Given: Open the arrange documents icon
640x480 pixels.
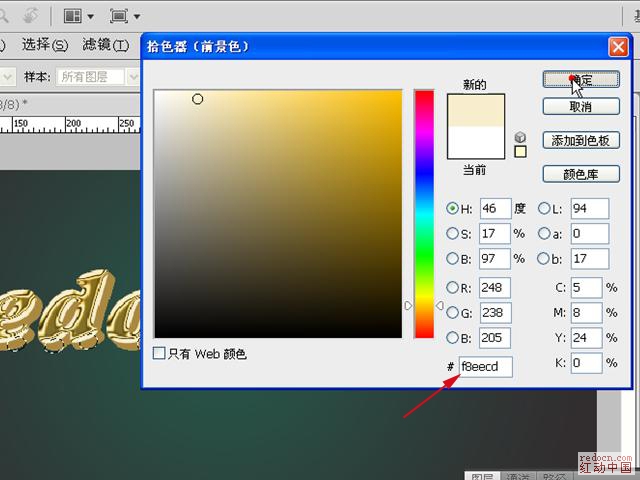Looking at the screenshot, I should (73, 16).
